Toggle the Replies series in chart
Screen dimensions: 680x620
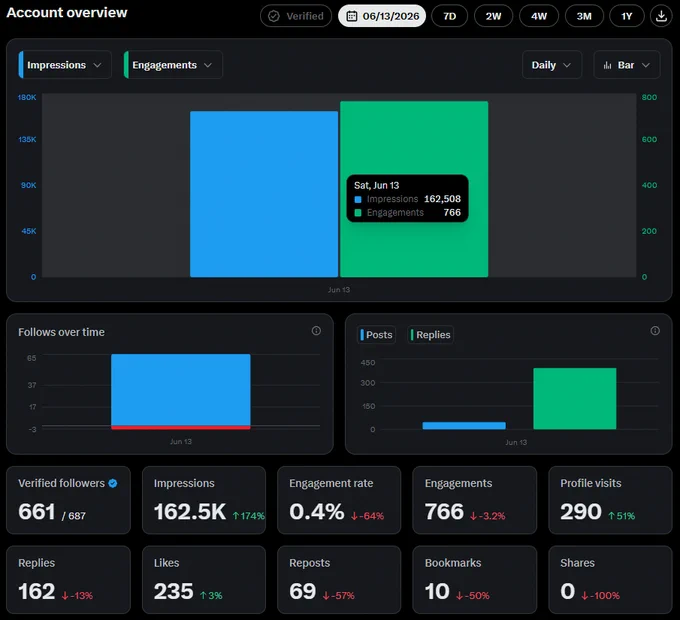430,335
